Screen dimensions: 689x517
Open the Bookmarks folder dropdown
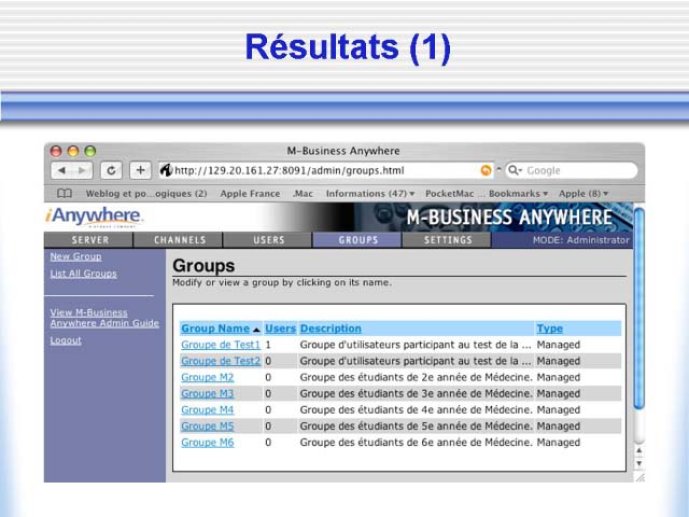[x=518, y=193]
